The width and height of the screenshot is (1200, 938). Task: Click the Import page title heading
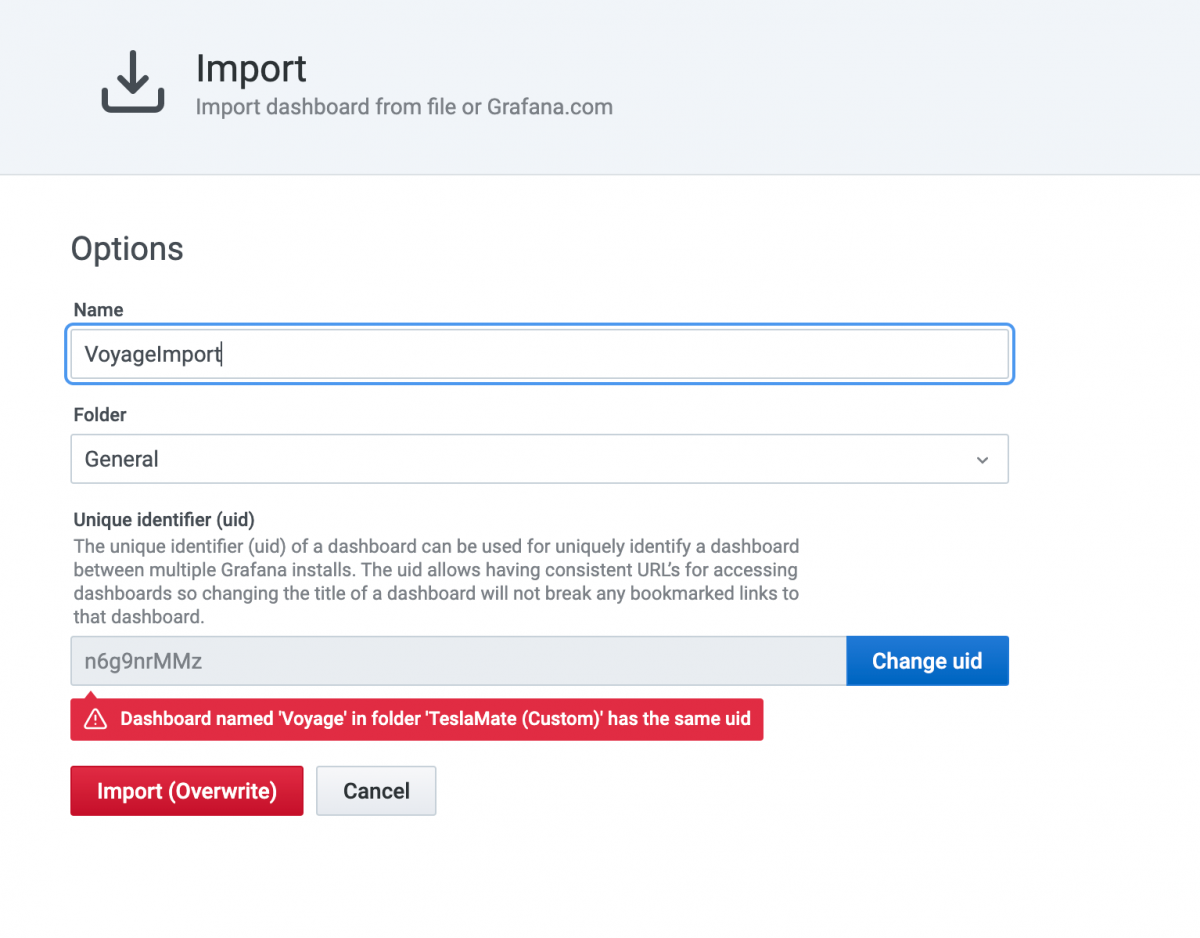click(x=251, y=69)
